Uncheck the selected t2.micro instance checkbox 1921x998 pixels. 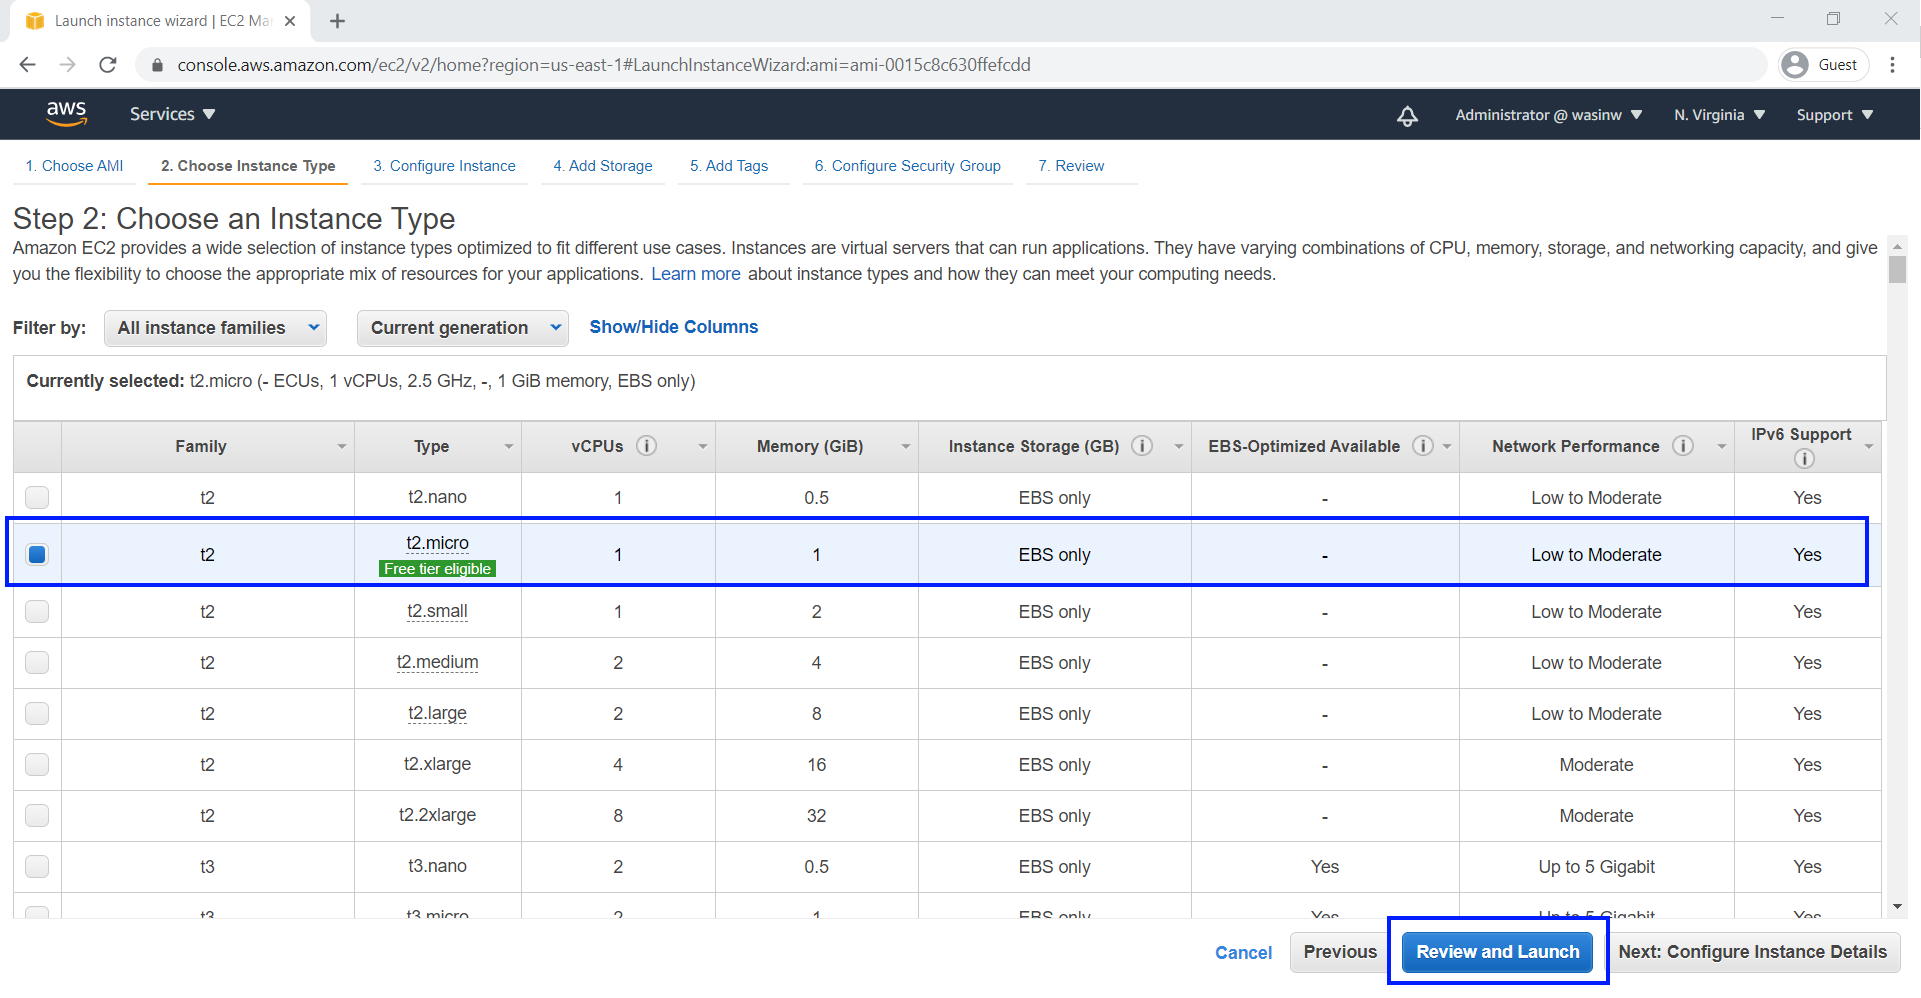click(x=37, y=554)
